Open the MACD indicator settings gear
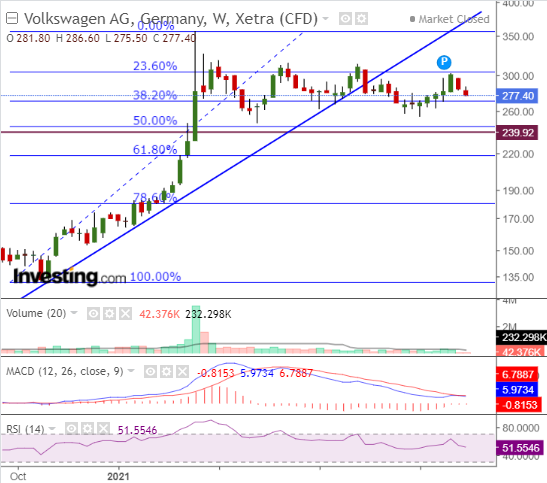The image size is (547, 483). pos(166,372)
